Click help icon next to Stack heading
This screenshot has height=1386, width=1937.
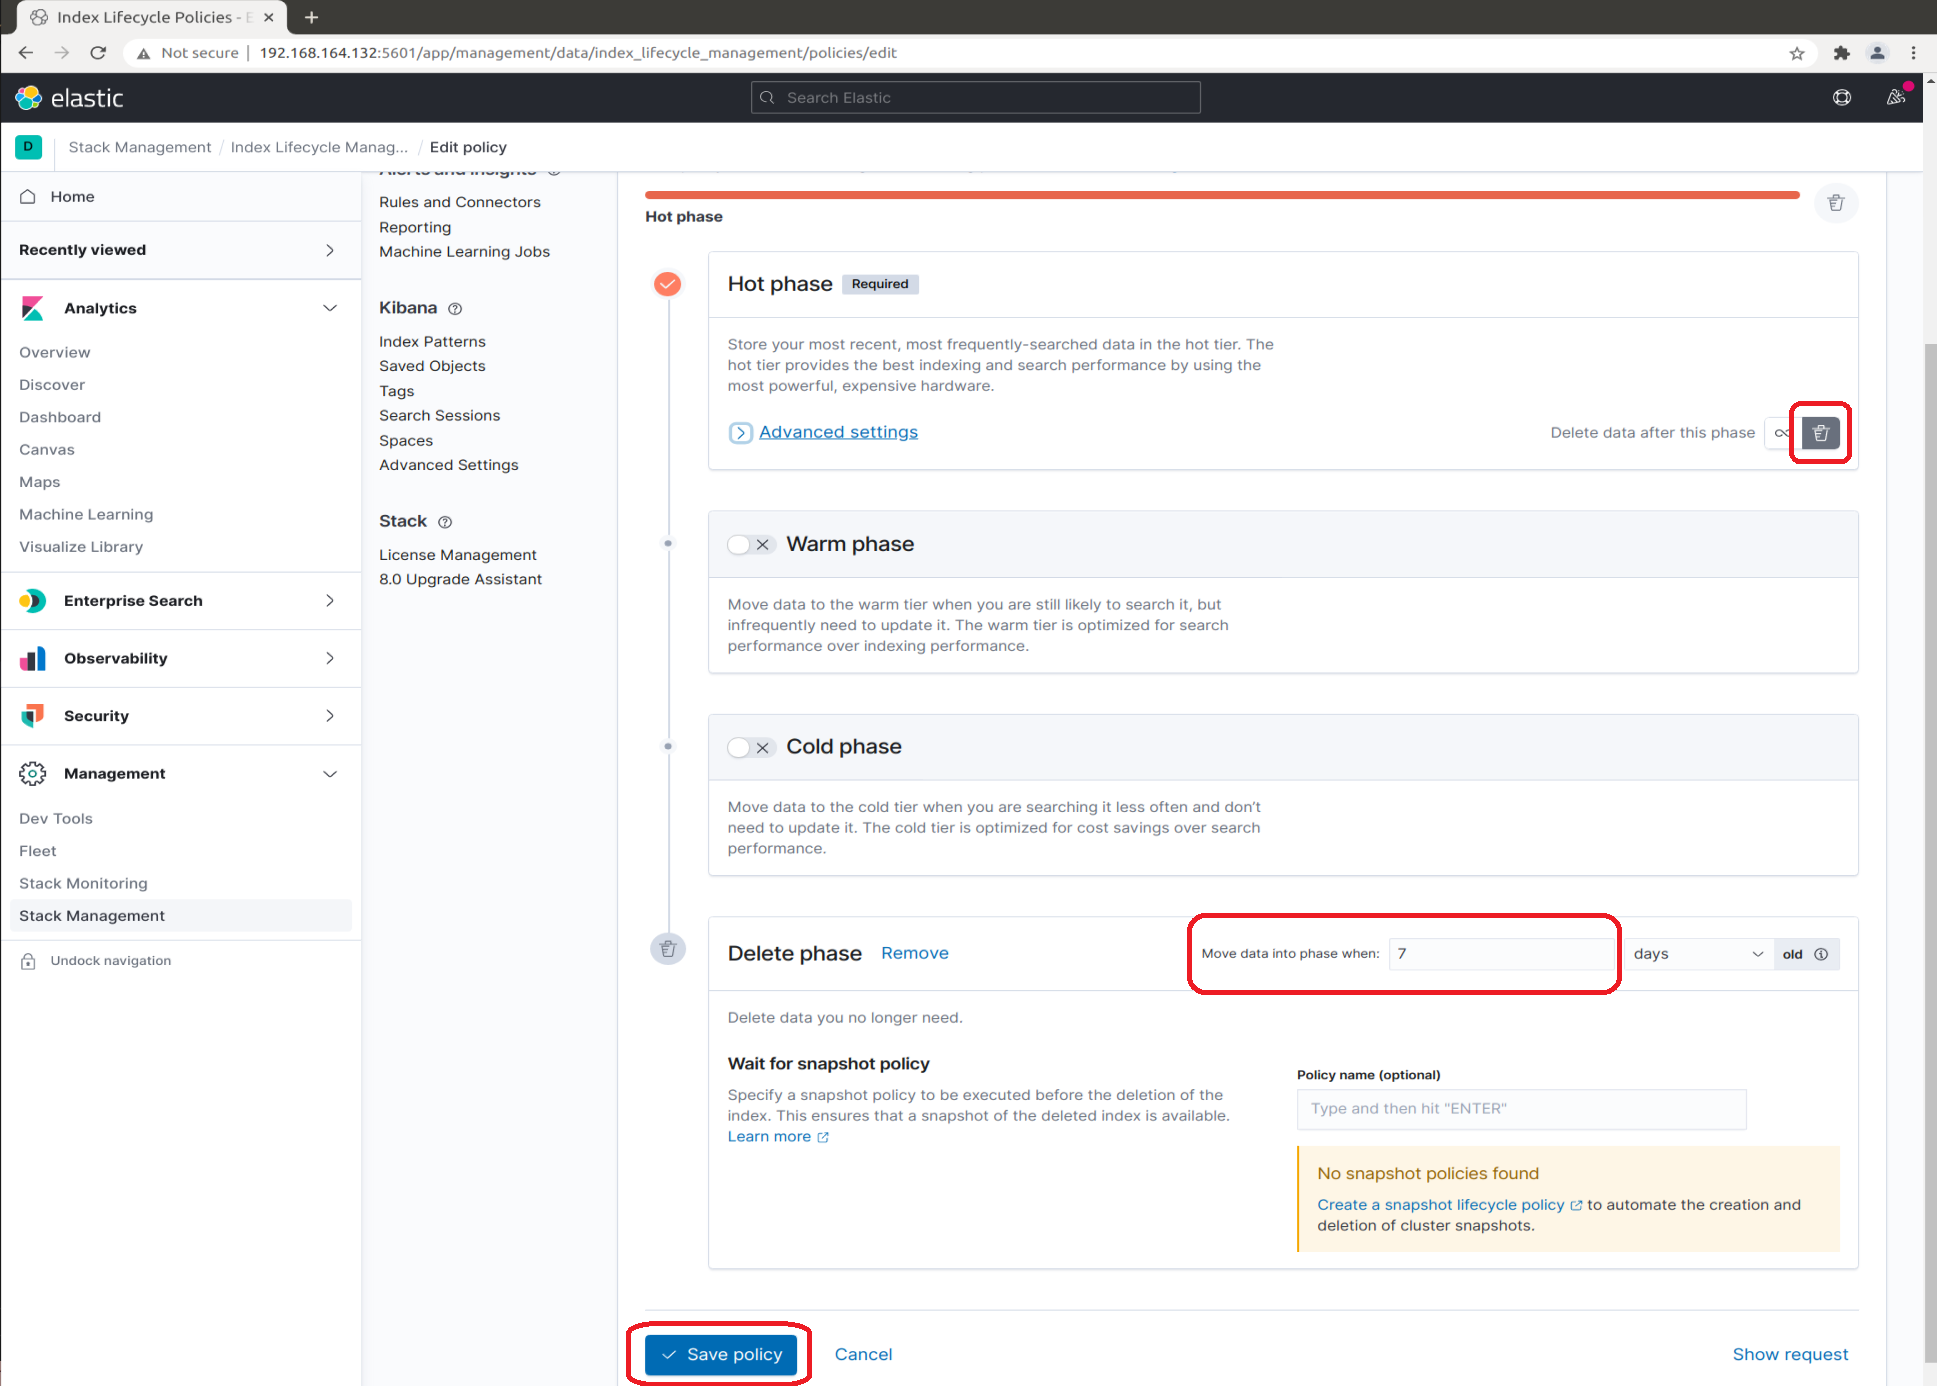[445, 522]
